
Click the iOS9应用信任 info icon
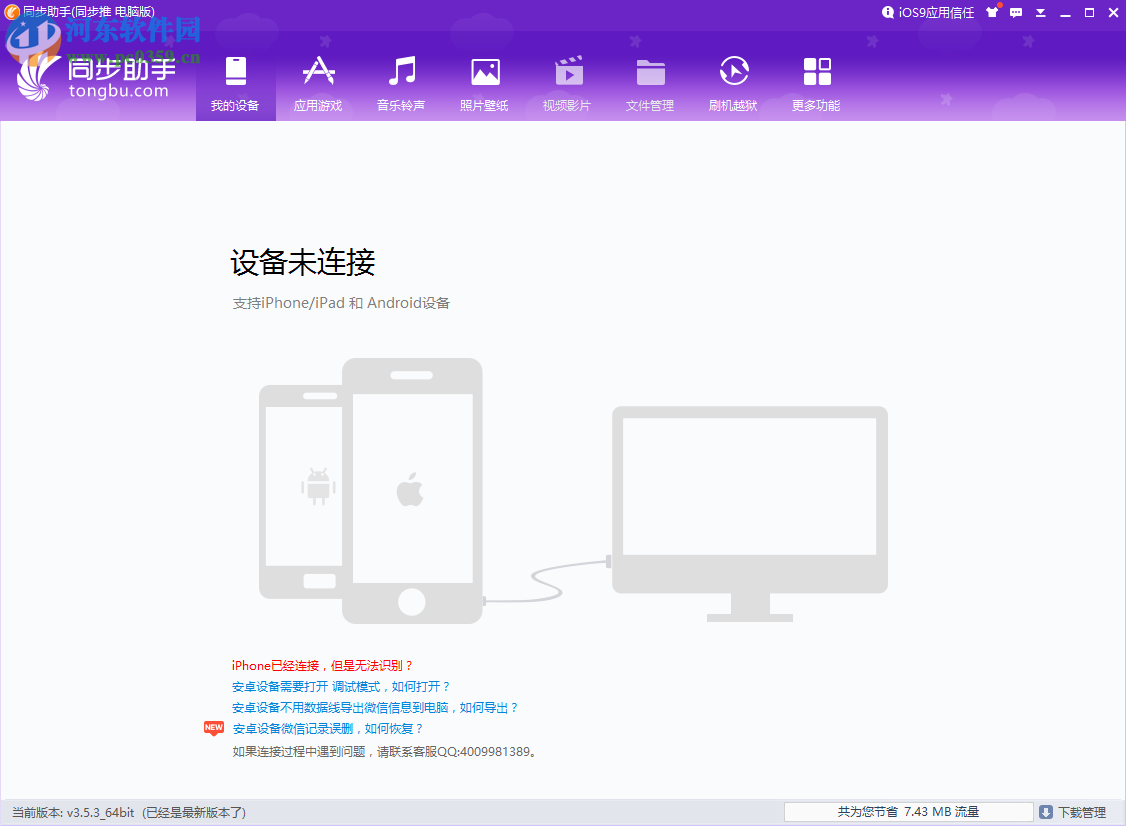[x=889, y=12]
